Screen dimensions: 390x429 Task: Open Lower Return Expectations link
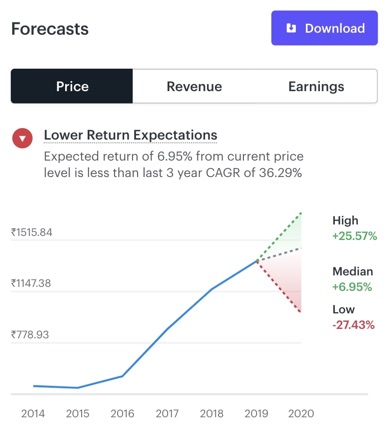click(130, 135)
